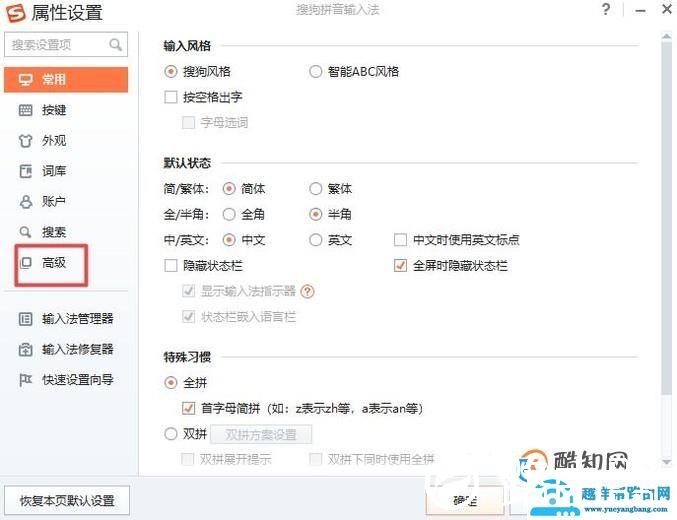Click 恢复本页默认设置 button

point(67,501)
